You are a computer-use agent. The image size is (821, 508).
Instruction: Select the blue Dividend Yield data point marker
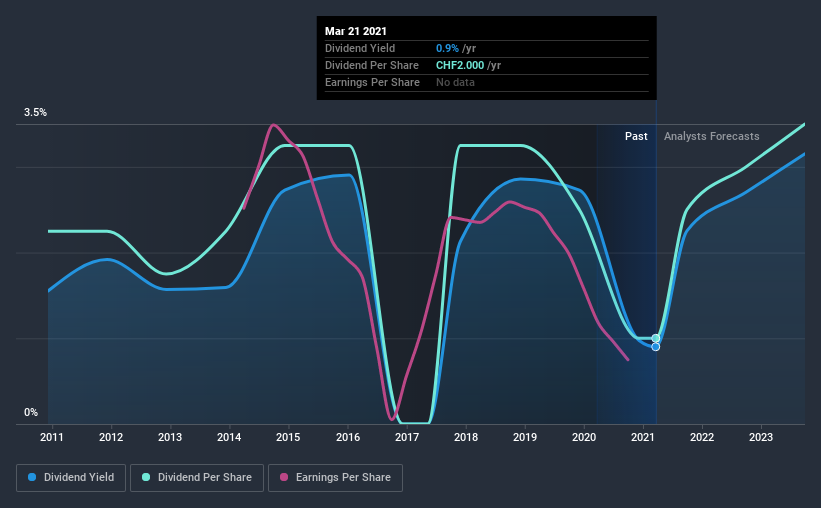point(656,347)
